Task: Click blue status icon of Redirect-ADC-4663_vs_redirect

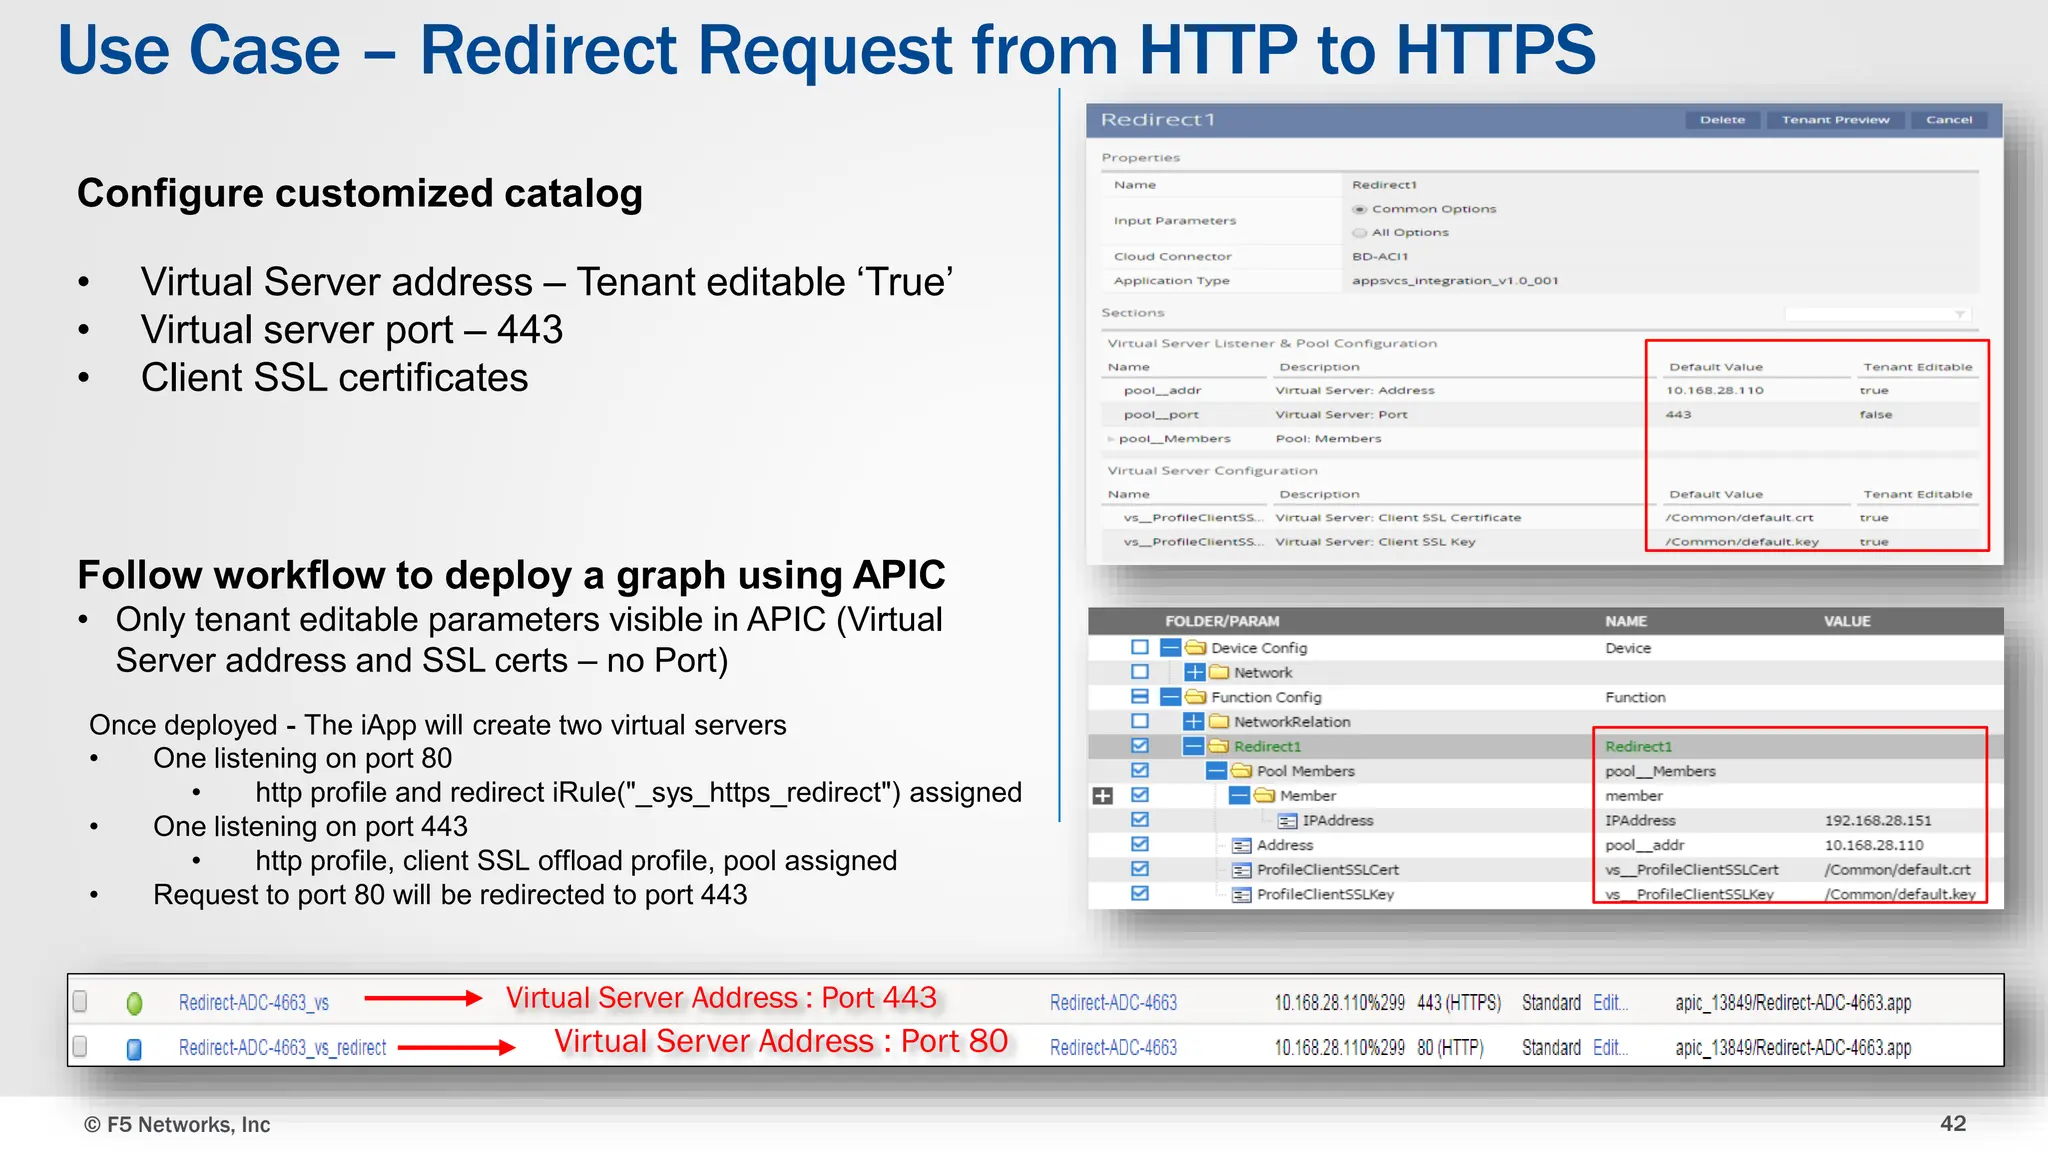Action: click(x=134, y=1049)
